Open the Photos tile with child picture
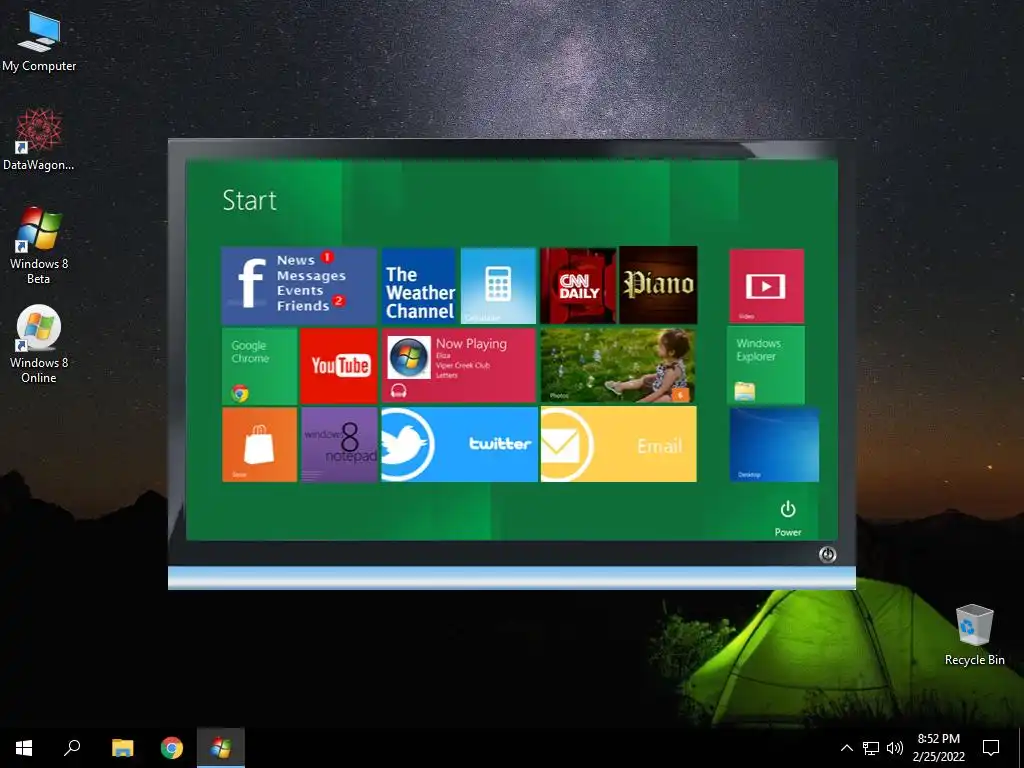Screen dimensions: 1024x768 click(x=618, y=366)
